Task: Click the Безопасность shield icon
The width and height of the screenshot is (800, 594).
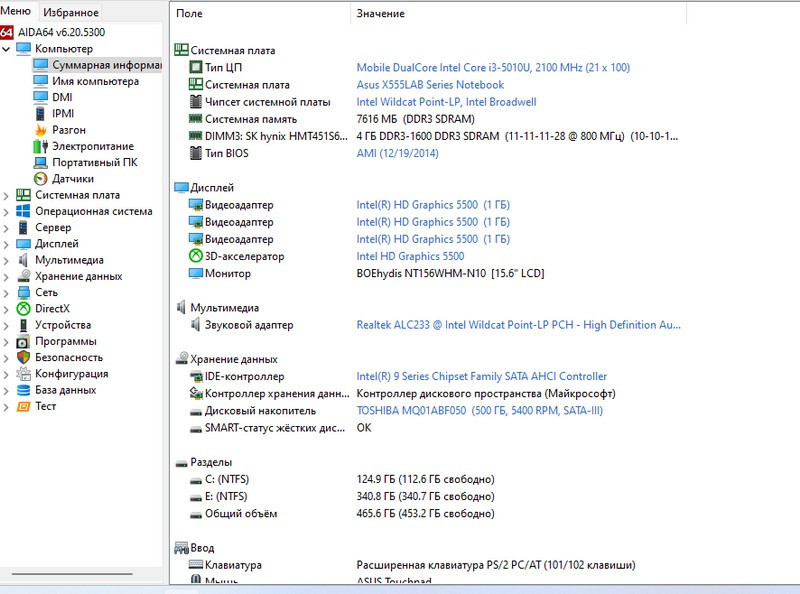Action: [23, 357]
